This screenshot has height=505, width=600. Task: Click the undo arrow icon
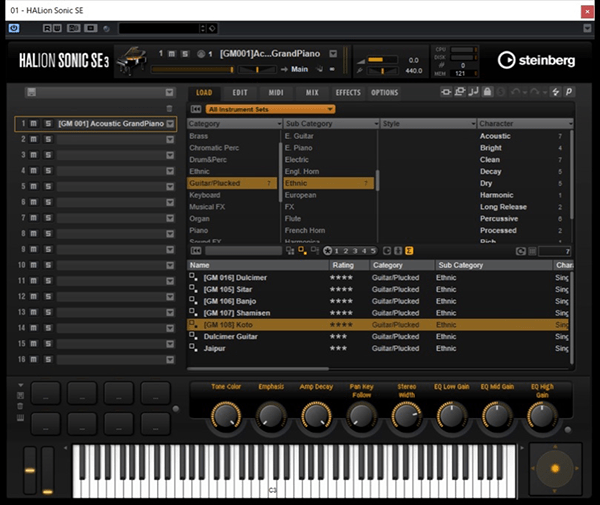pos(515,92)
